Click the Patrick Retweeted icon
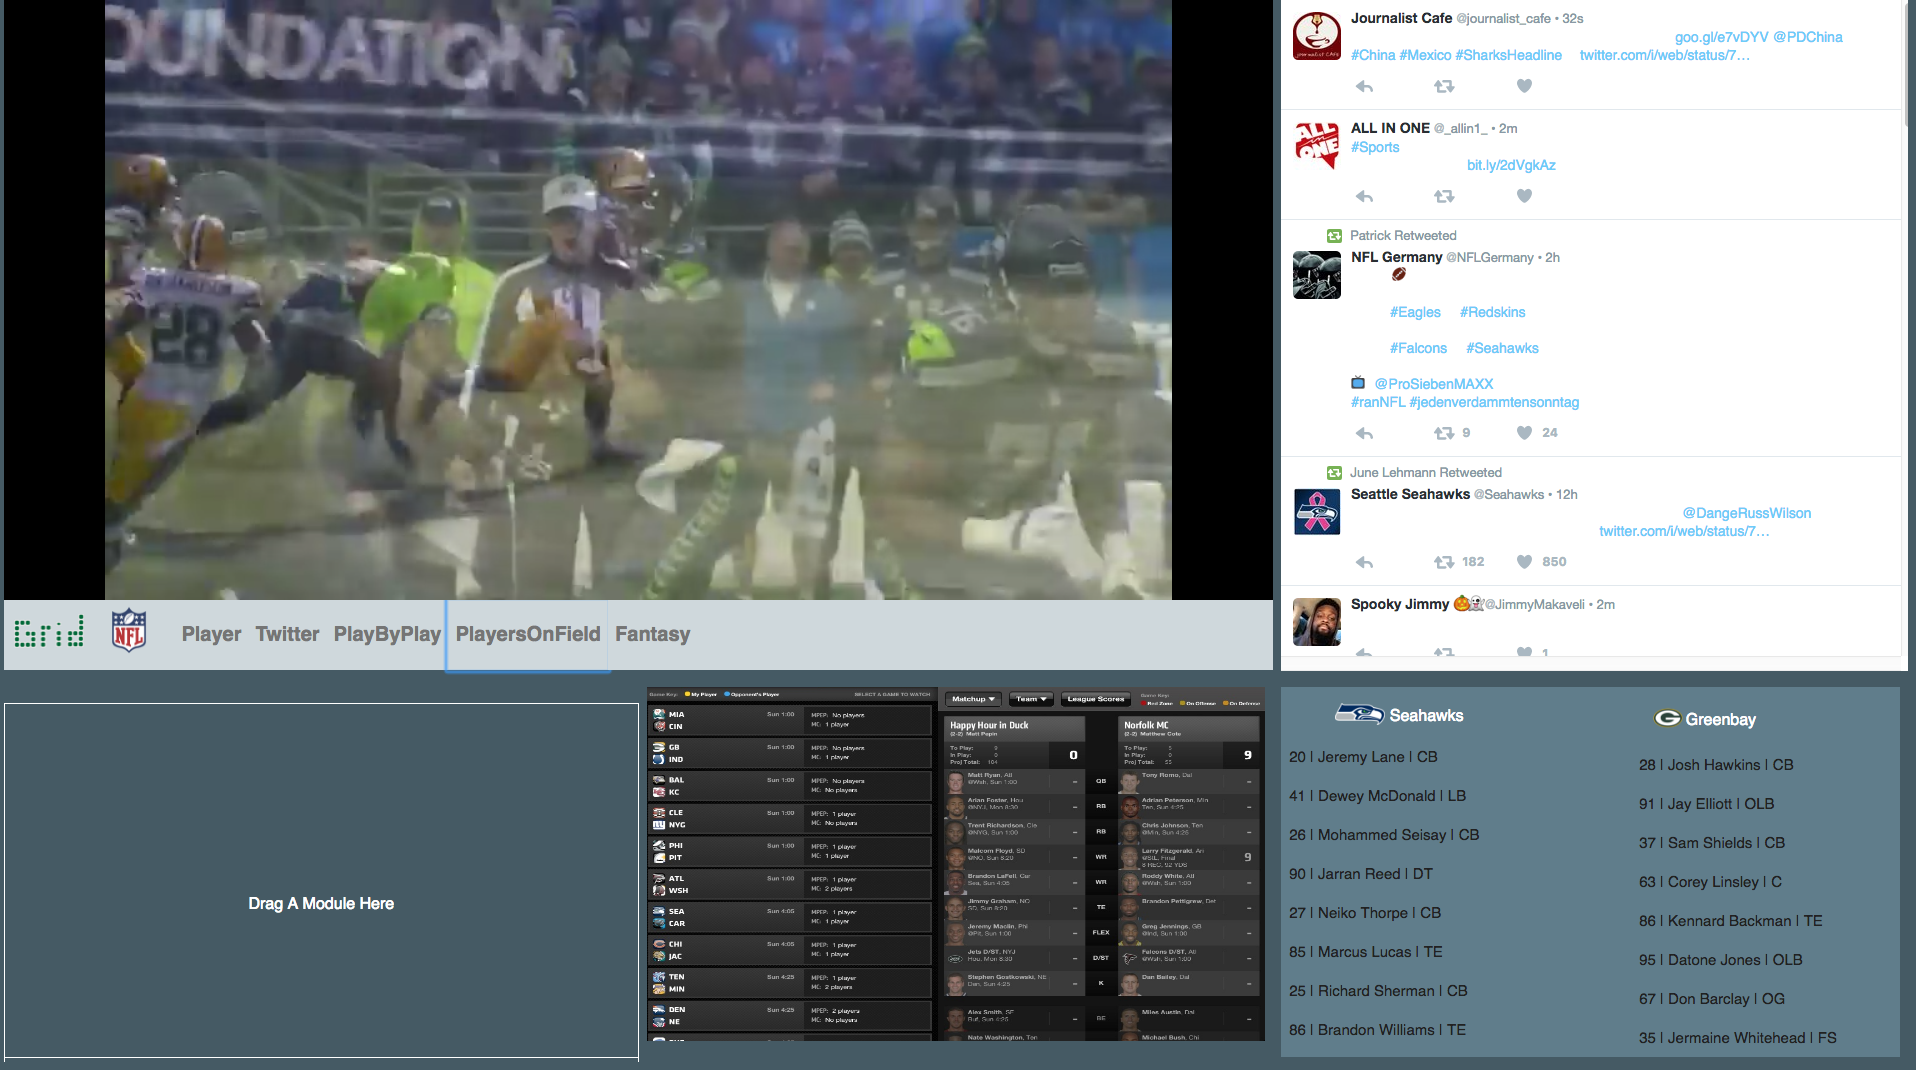Screen dimensions: 1916x1070 tap(1334, 236)
